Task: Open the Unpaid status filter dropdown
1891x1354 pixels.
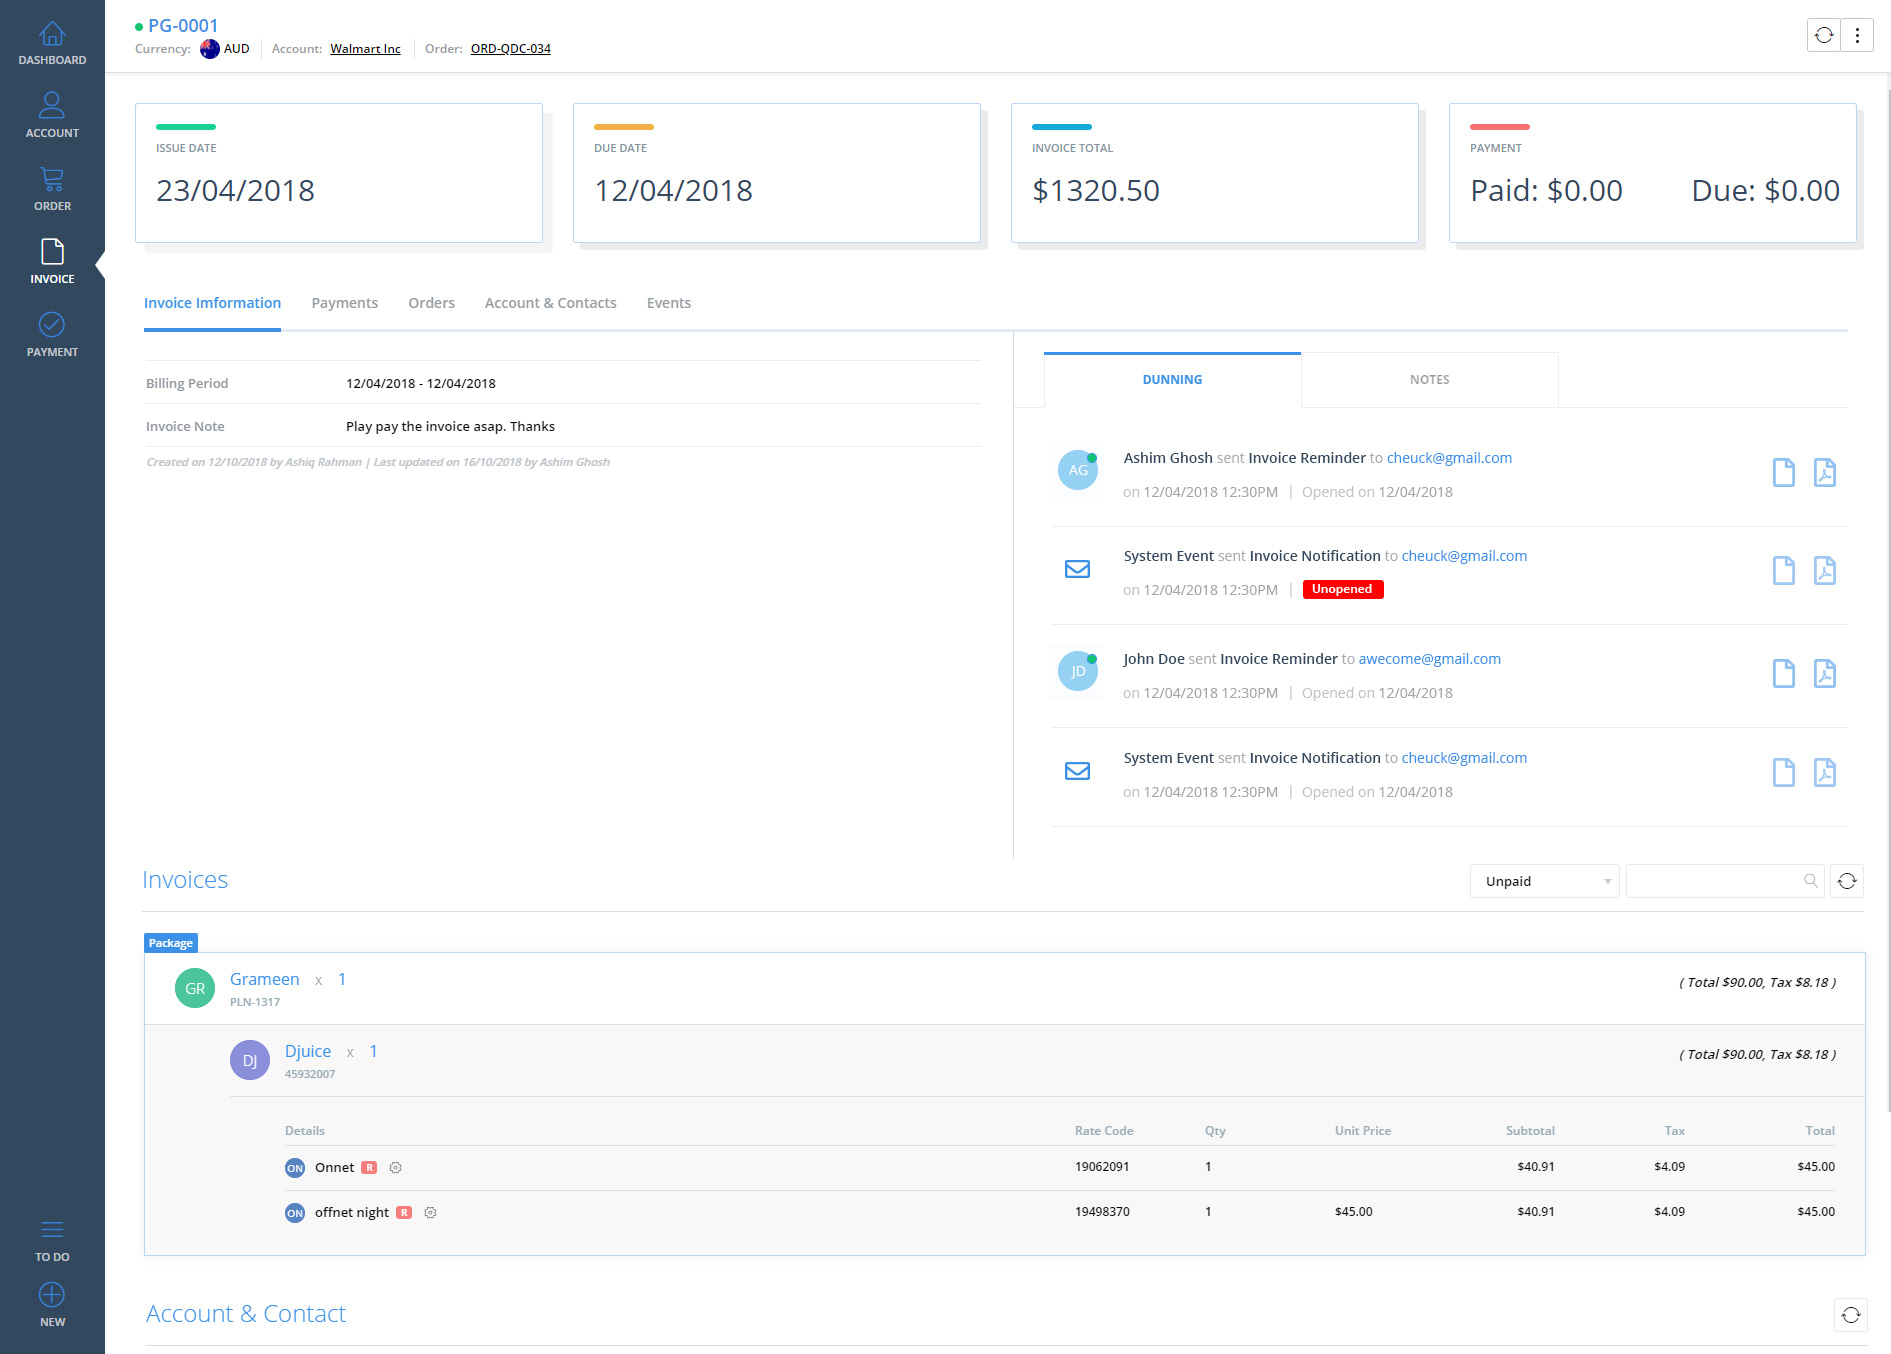Action: [1544, 881]
